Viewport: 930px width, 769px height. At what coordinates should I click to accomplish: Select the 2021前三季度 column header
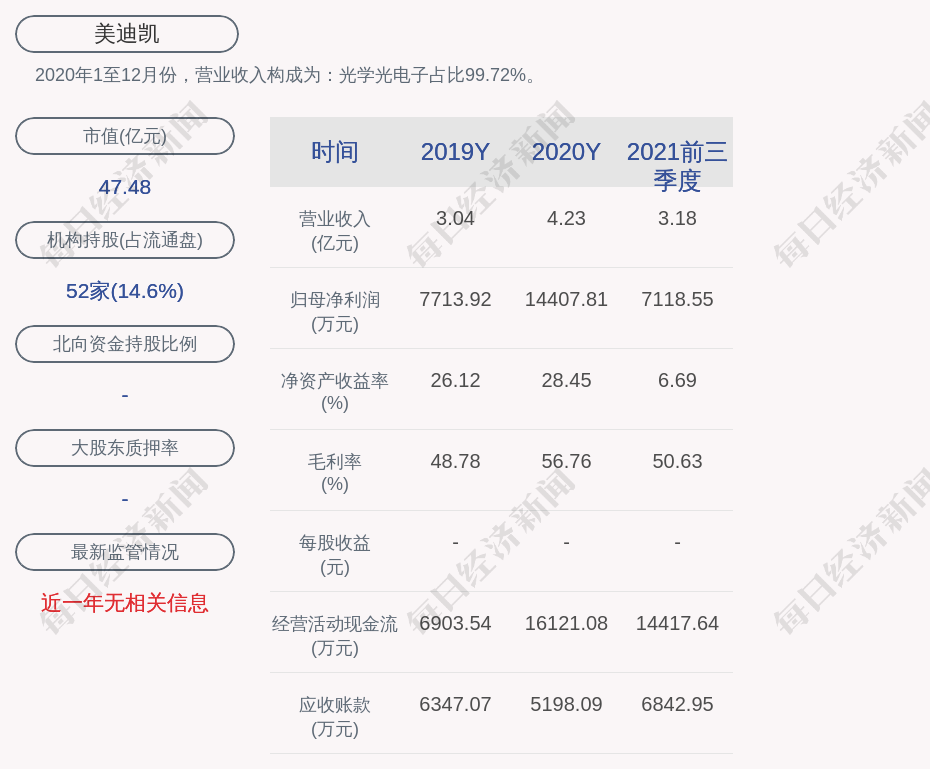point(677,166)
